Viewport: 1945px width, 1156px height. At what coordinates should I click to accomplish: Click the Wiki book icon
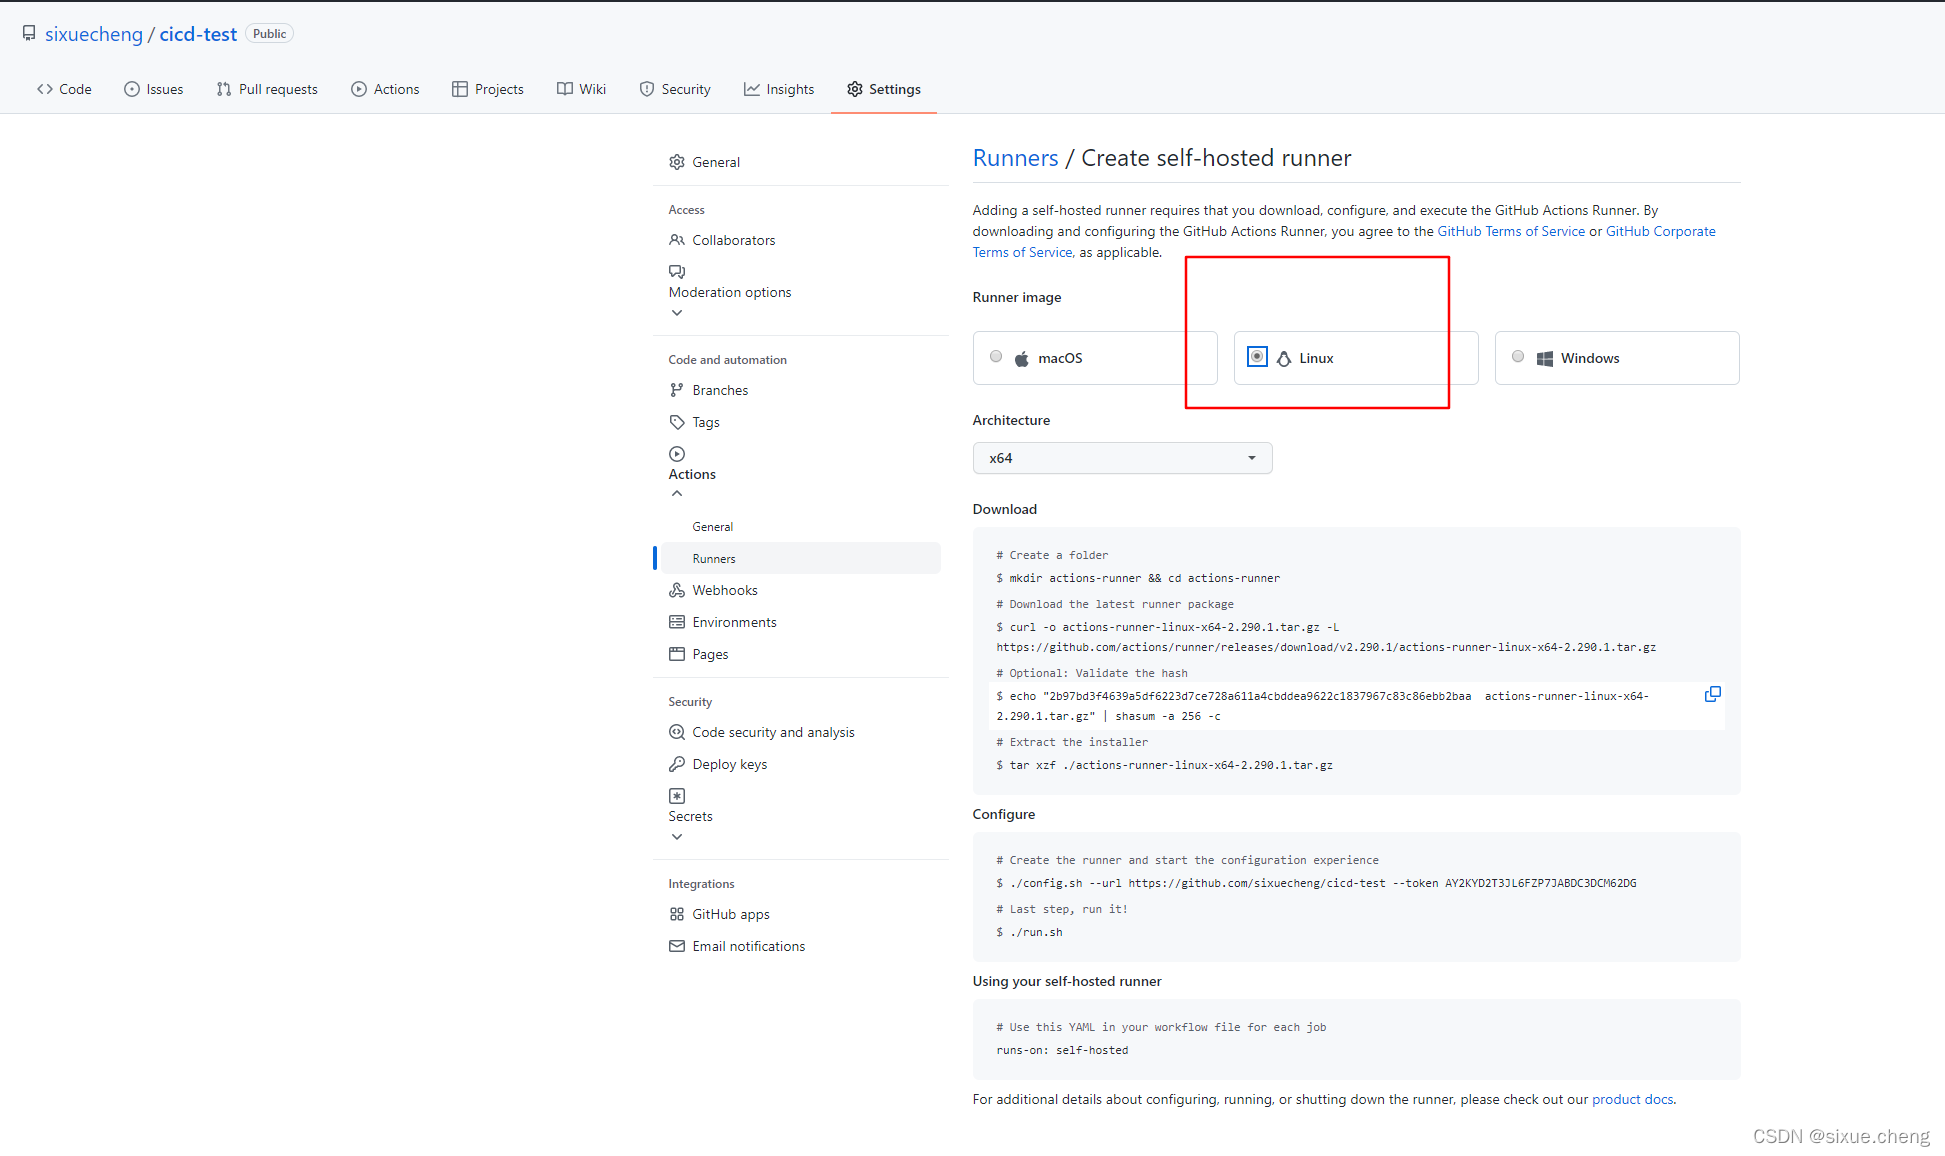[565, 89]
